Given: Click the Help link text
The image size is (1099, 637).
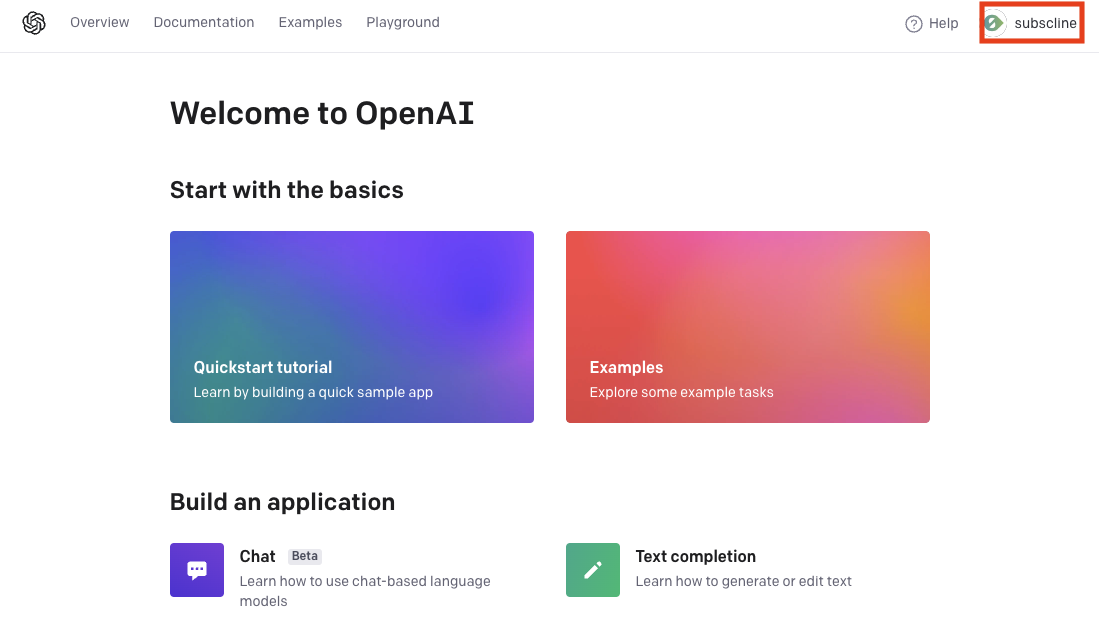Looking at the screenshot, I should coord(943,23).
